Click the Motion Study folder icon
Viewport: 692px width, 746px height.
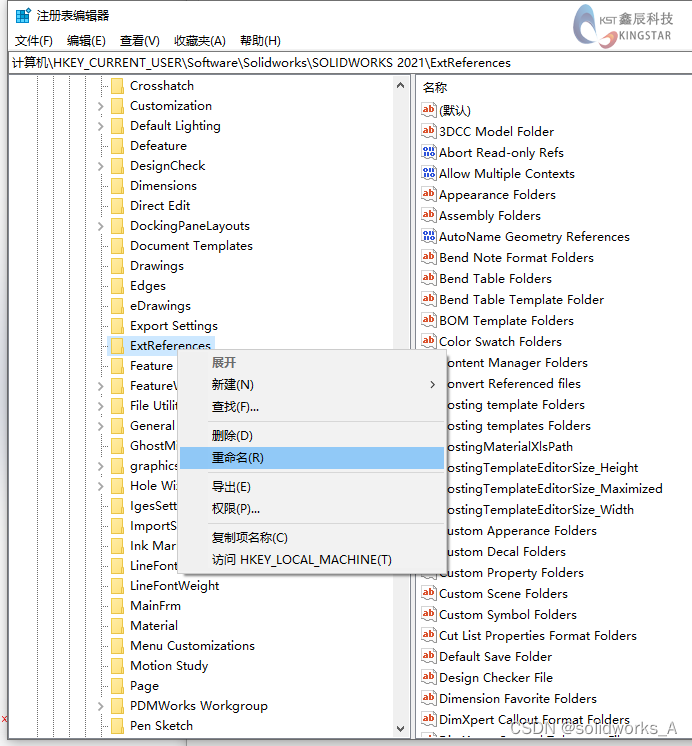click(x=117, y=666)
